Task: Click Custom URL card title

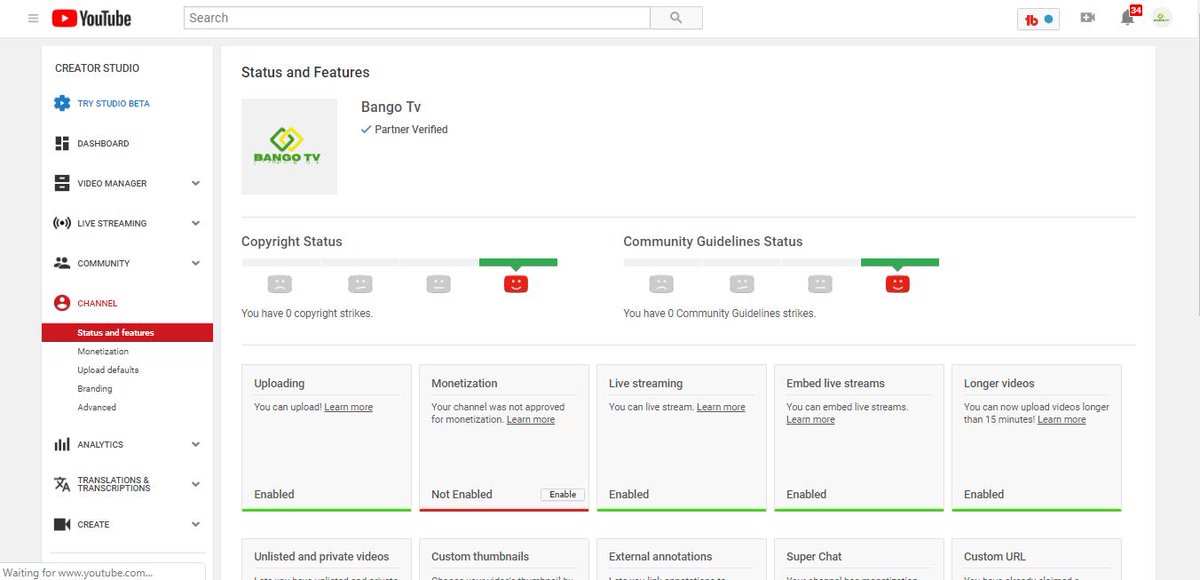Action: (995, 556)
